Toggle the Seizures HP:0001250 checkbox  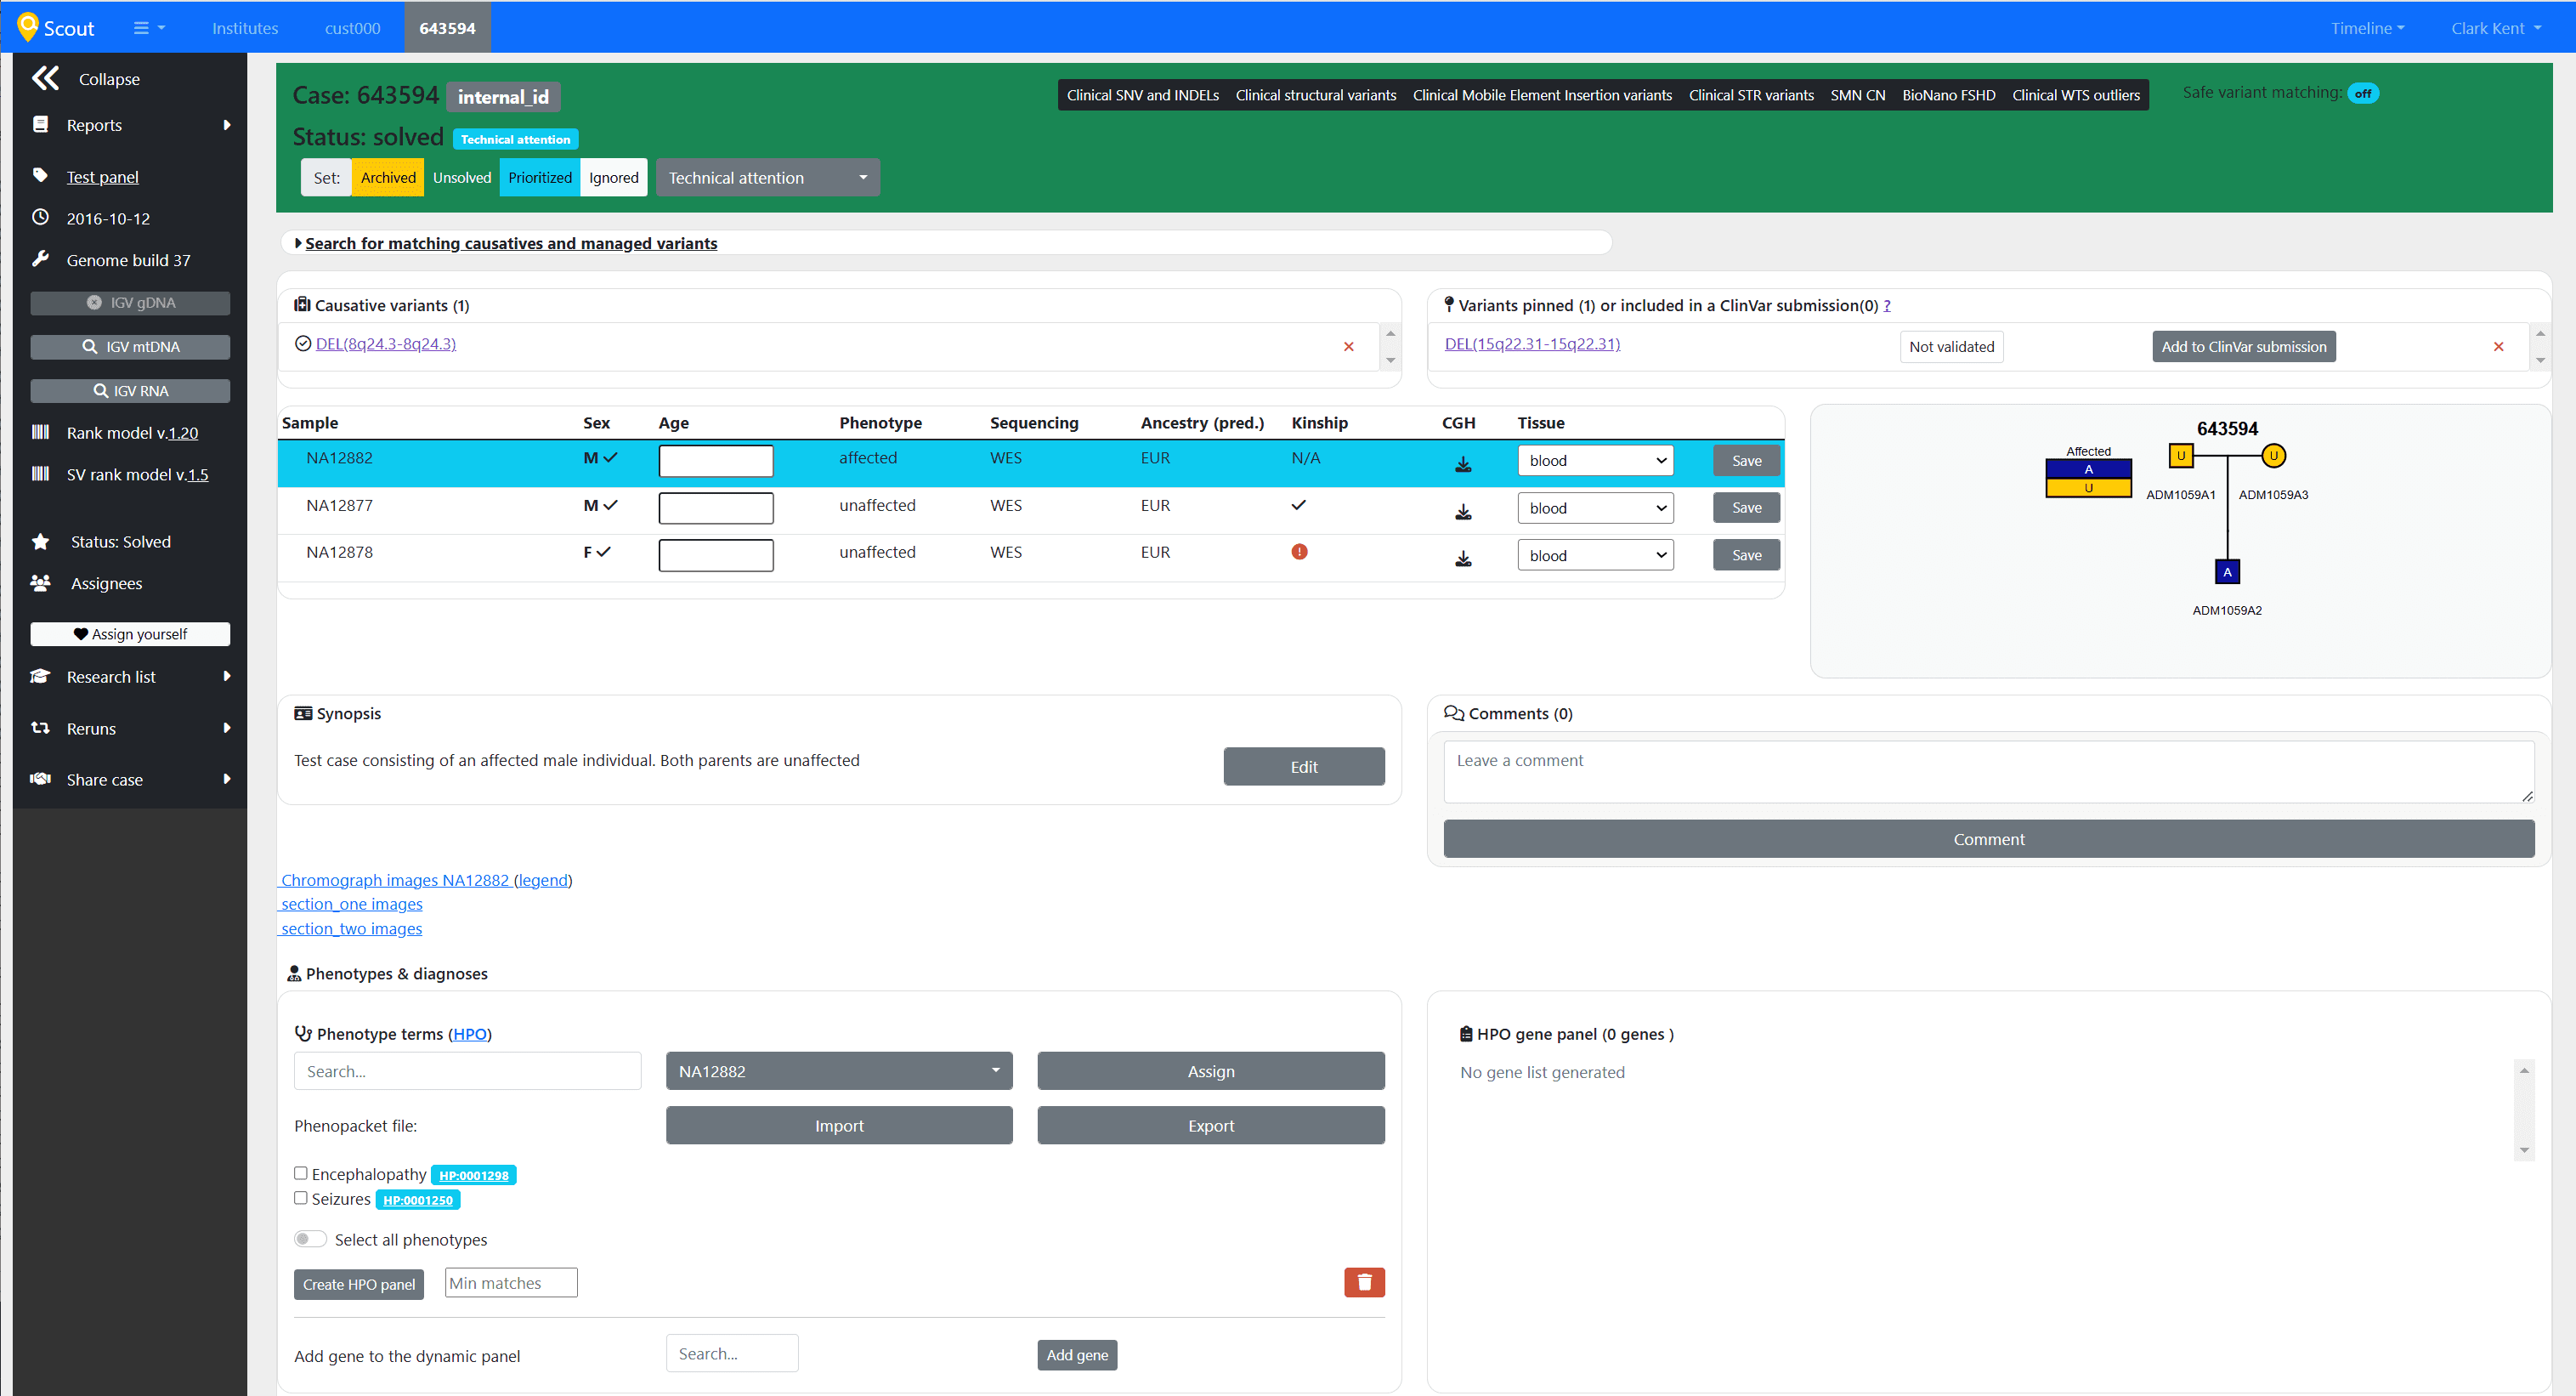point(303,1198)
